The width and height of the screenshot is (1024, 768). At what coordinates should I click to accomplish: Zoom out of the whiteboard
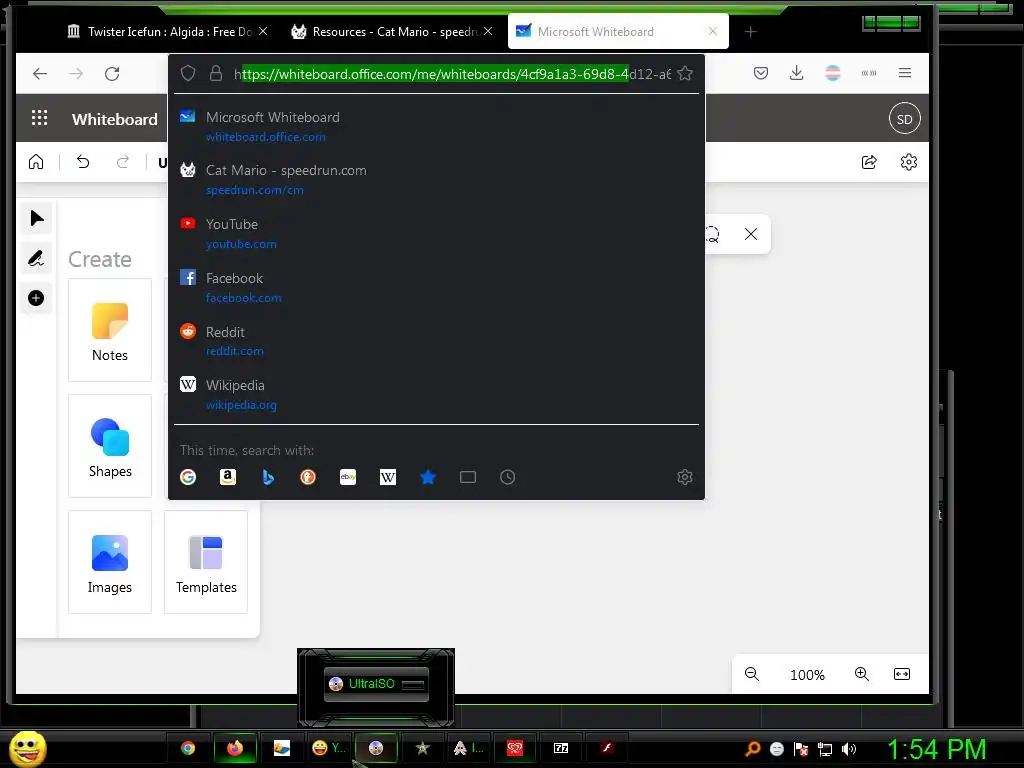752,674
